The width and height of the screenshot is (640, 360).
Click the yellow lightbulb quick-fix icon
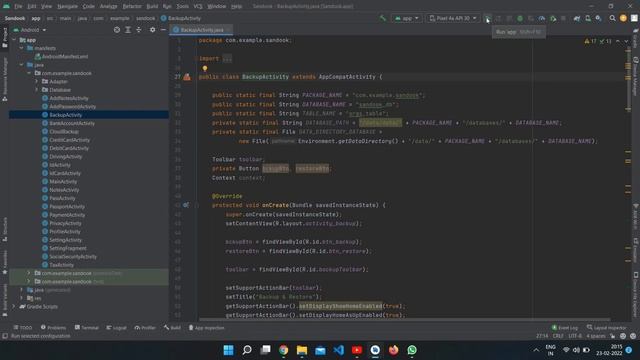pos(205,69)
